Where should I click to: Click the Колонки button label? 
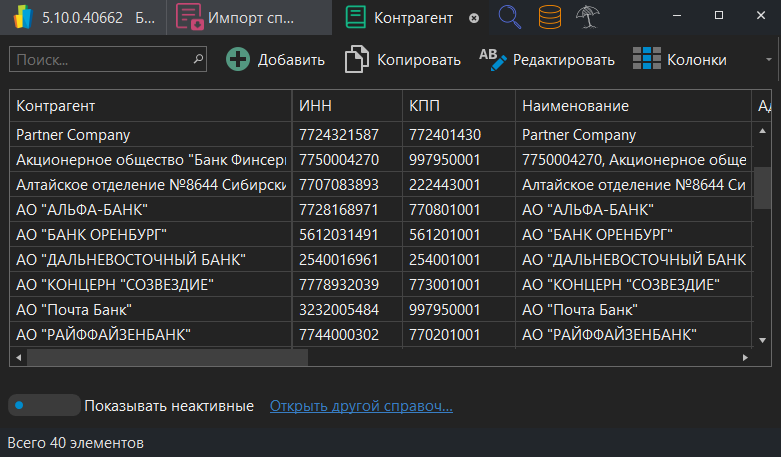point(696,60)
